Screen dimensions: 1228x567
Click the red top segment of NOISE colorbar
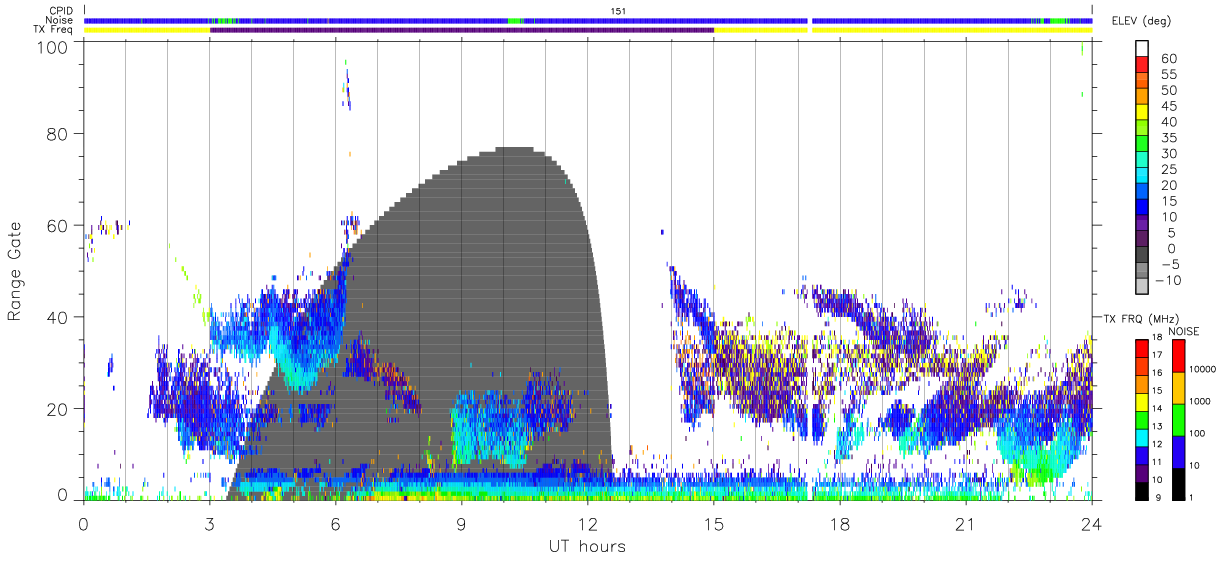coord(1178,355)
